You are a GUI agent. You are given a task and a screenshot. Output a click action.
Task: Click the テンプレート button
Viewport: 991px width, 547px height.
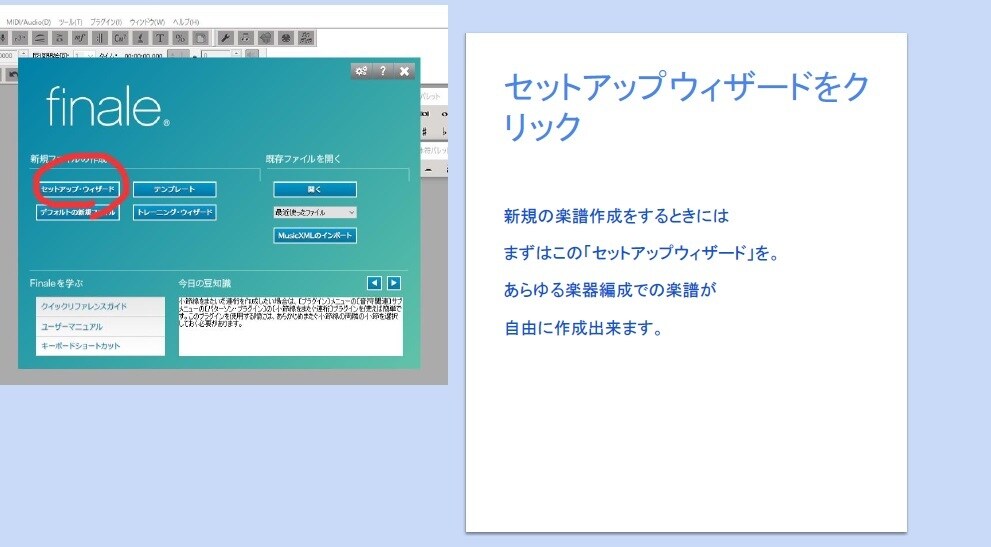[174, 189]
